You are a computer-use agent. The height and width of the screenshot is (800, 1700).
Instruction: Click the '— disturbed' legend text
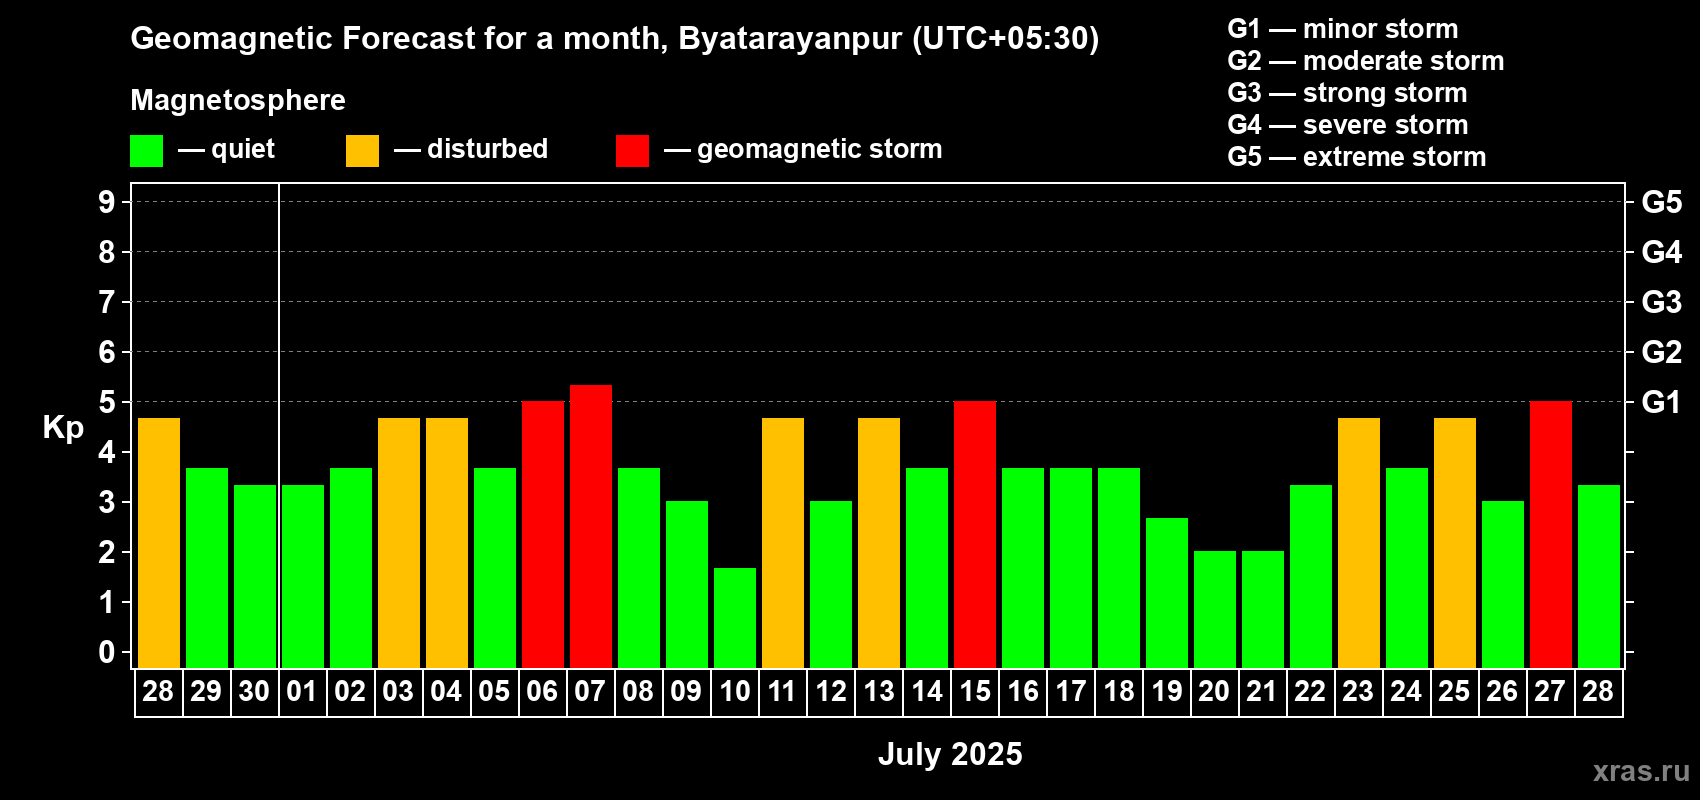[471, 149]
